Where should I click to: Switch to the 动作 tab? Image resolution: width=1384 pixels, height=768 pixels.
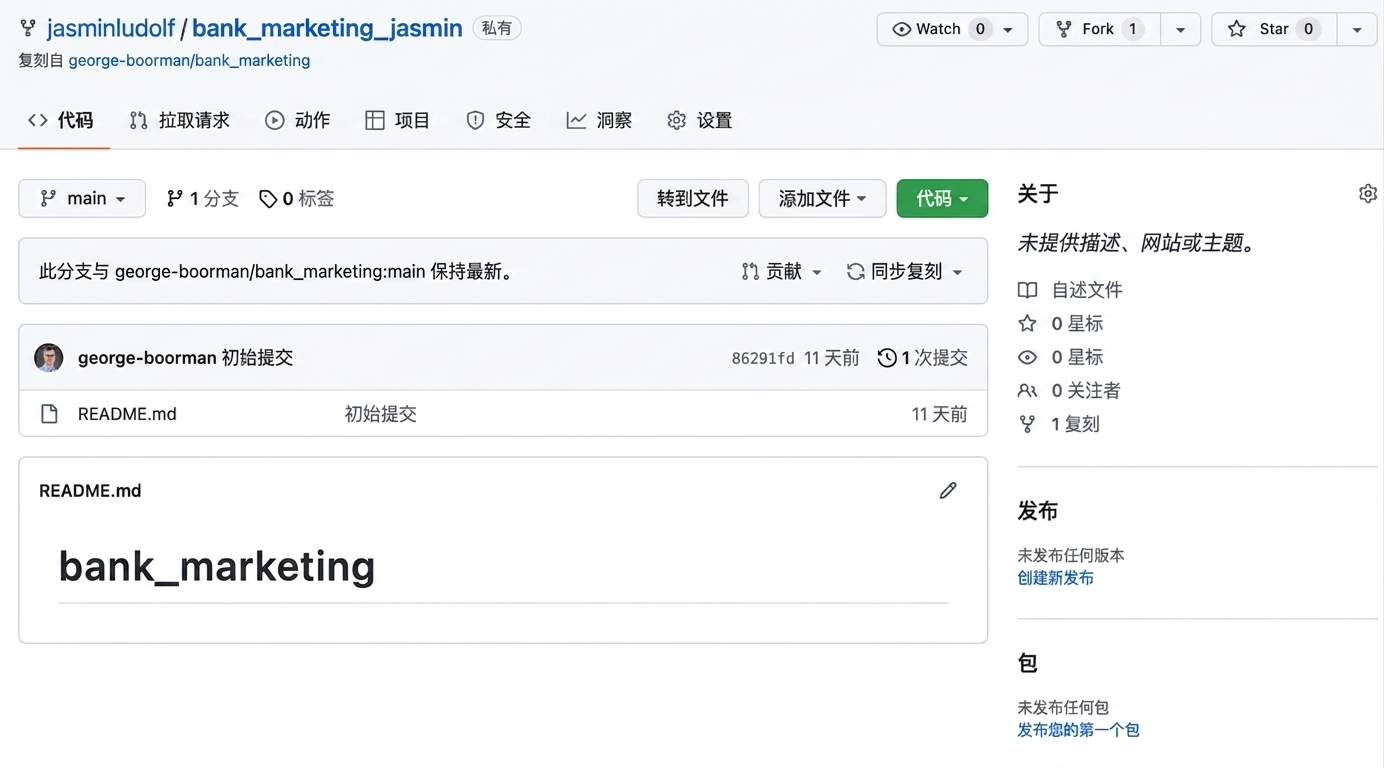pyautogui.click(x=297, y=120)
